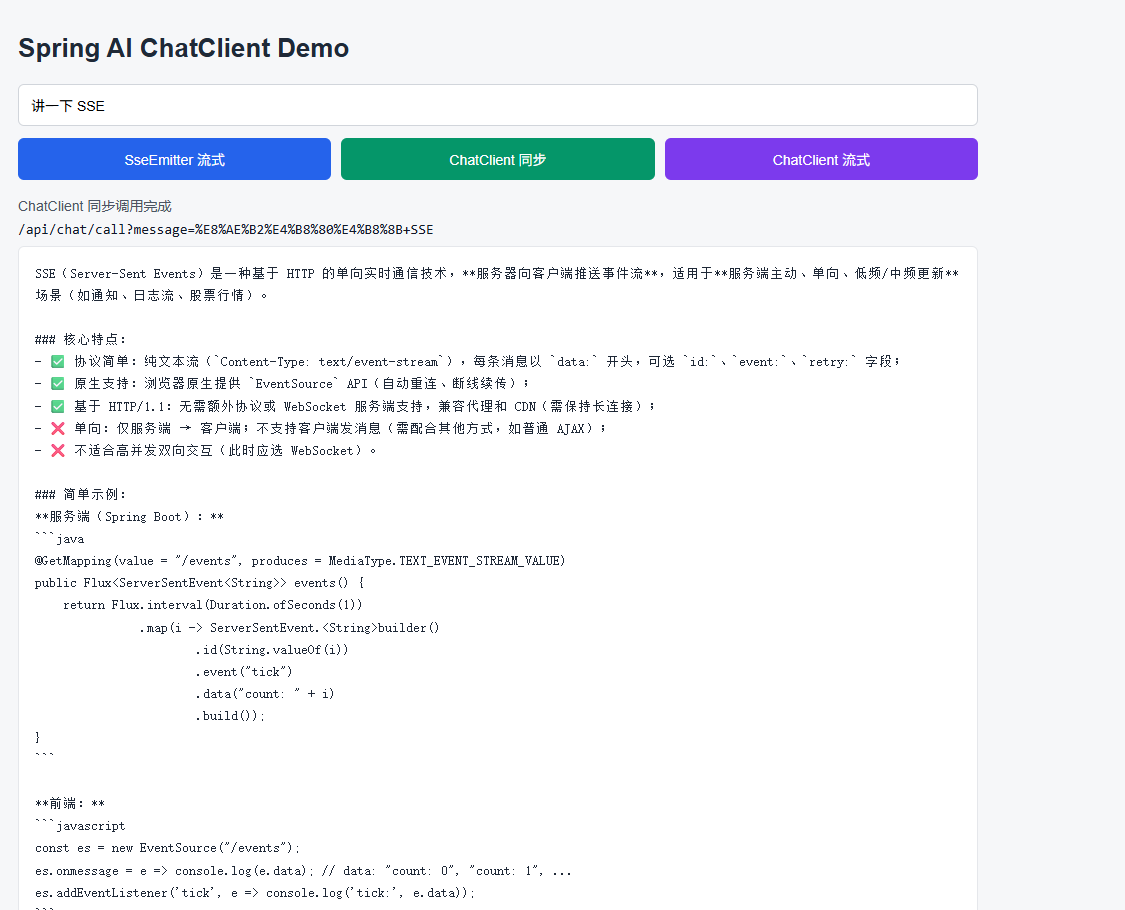Screen dimensions: 1125x910
Task: Click the SseEmitter 流式 button
Action: [x=174, y=159]
